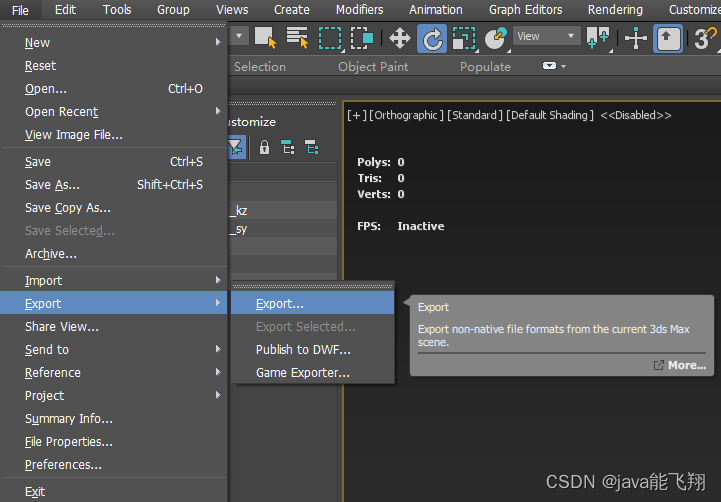Toggle the Window/Crossing selection icon
Viewport: 721px width, 502px height.
coord(361,38)
